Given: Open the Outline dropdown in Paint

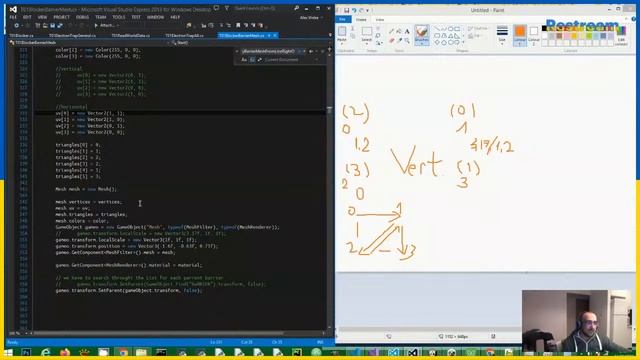Looking at the screenshot, I should point(478,29).
